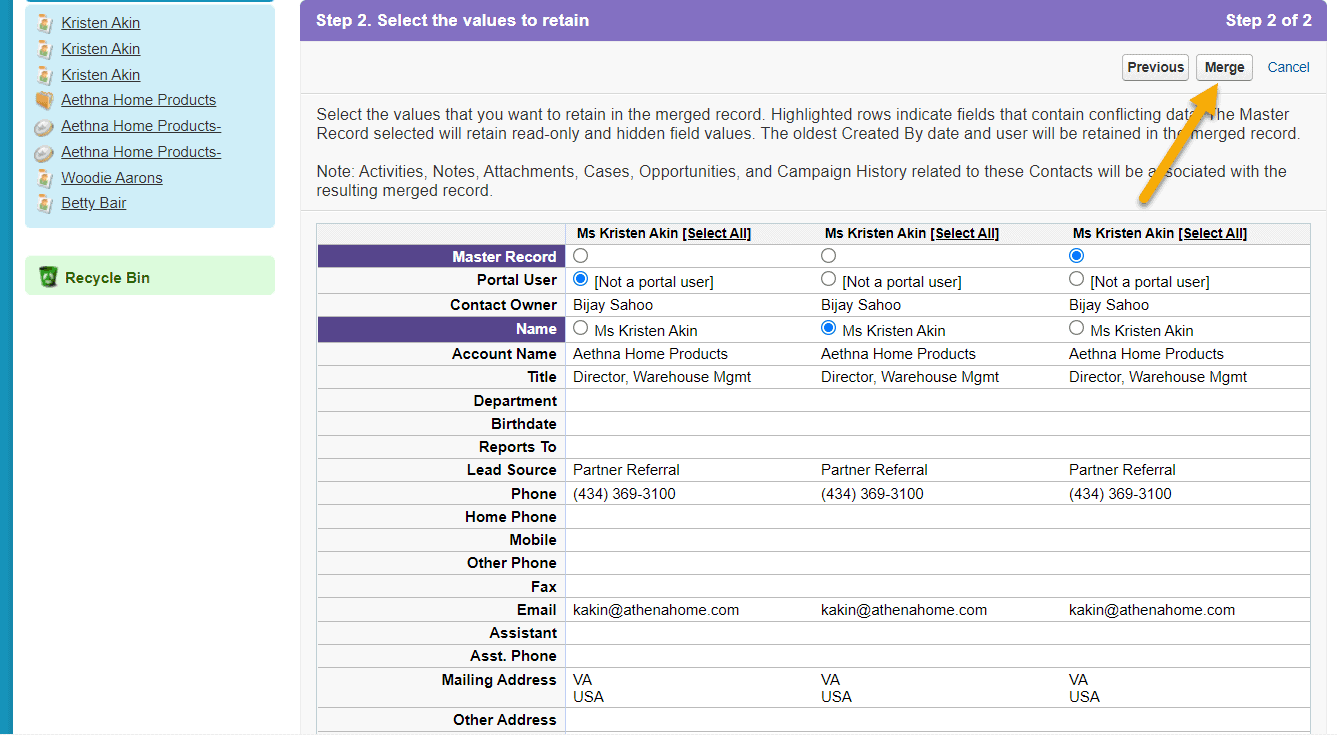Screen dimensions: 1337x735
Task: Click the Previous button
Action: click(1155, 67)
